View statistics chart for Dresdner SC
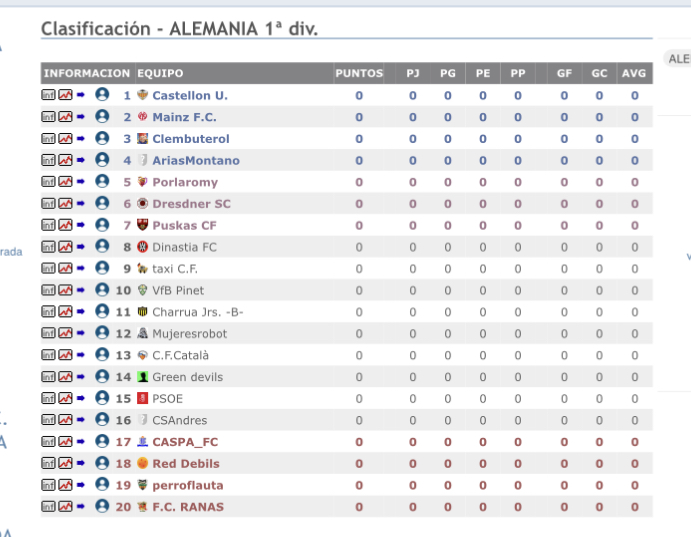691x537 pixels. [65, 203]
